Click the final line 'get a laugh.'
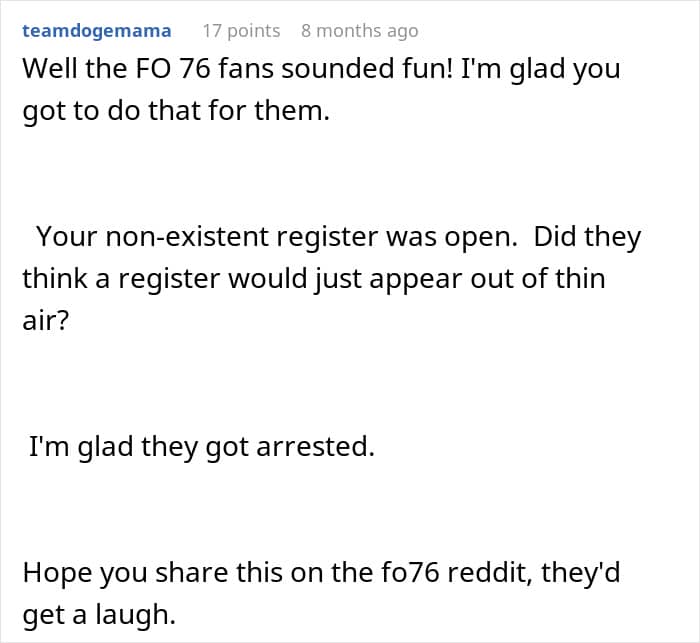This screenshot has height=643, width=700. (x=99, y=614)
